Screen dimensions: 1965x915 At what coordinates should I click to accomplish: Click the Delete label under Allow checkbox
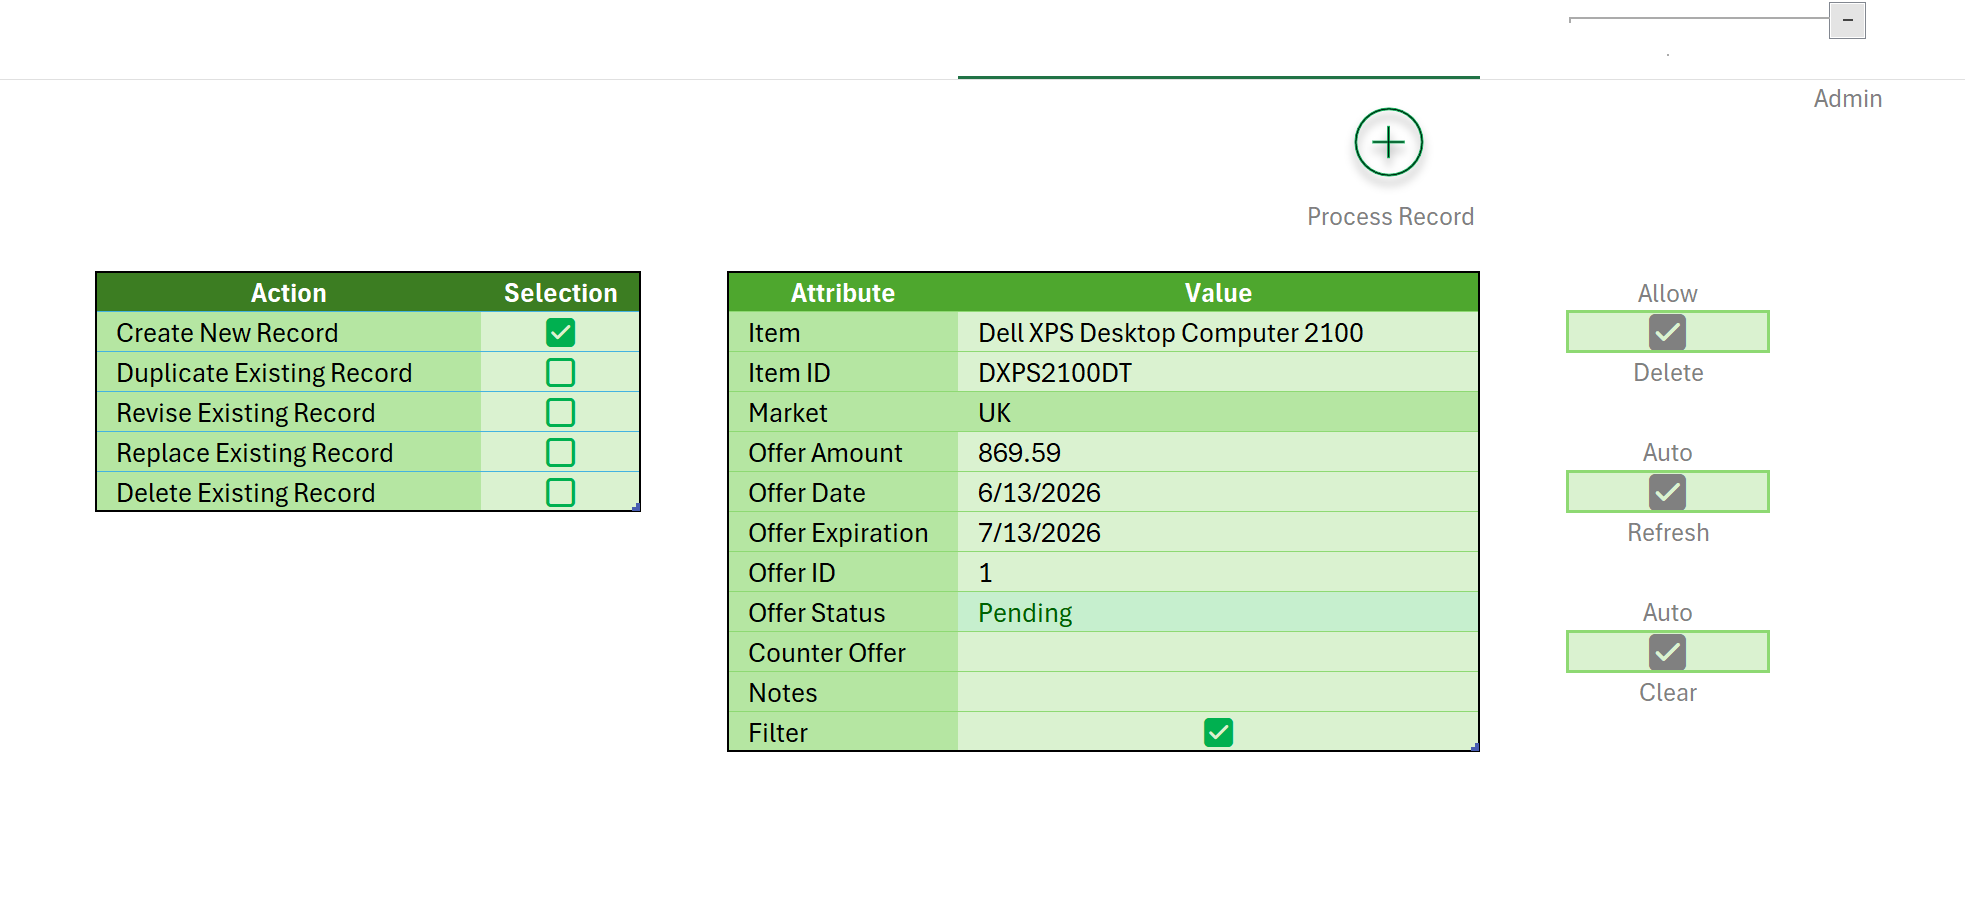1668,373
